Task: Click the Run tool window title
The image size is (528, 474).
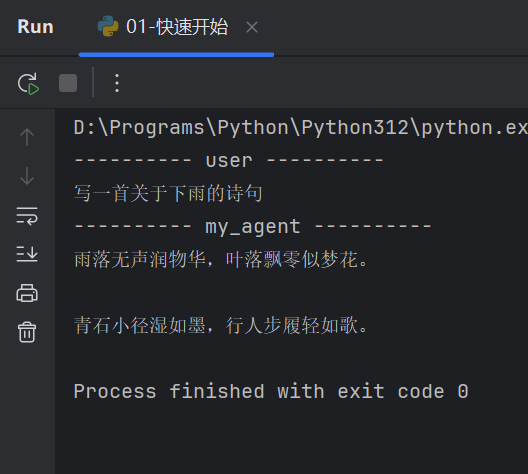Action: [35, 27]
